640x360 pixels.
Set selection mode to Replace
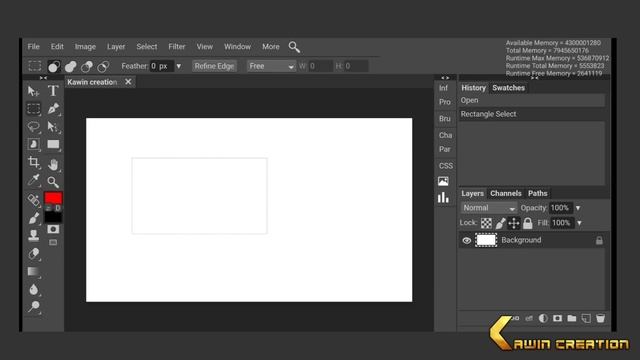tap(54, 66)
